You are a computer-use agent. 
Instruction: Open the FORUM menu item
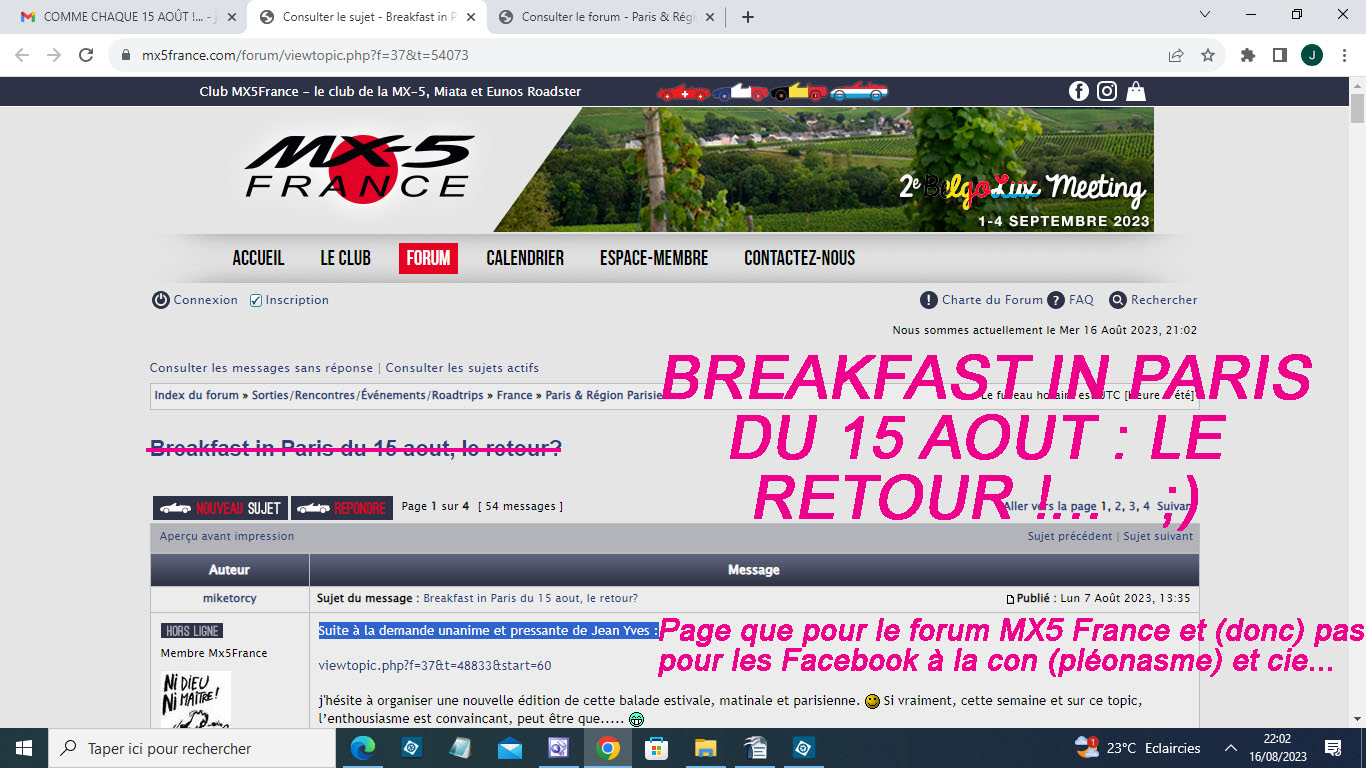click(x=428, y=258)
